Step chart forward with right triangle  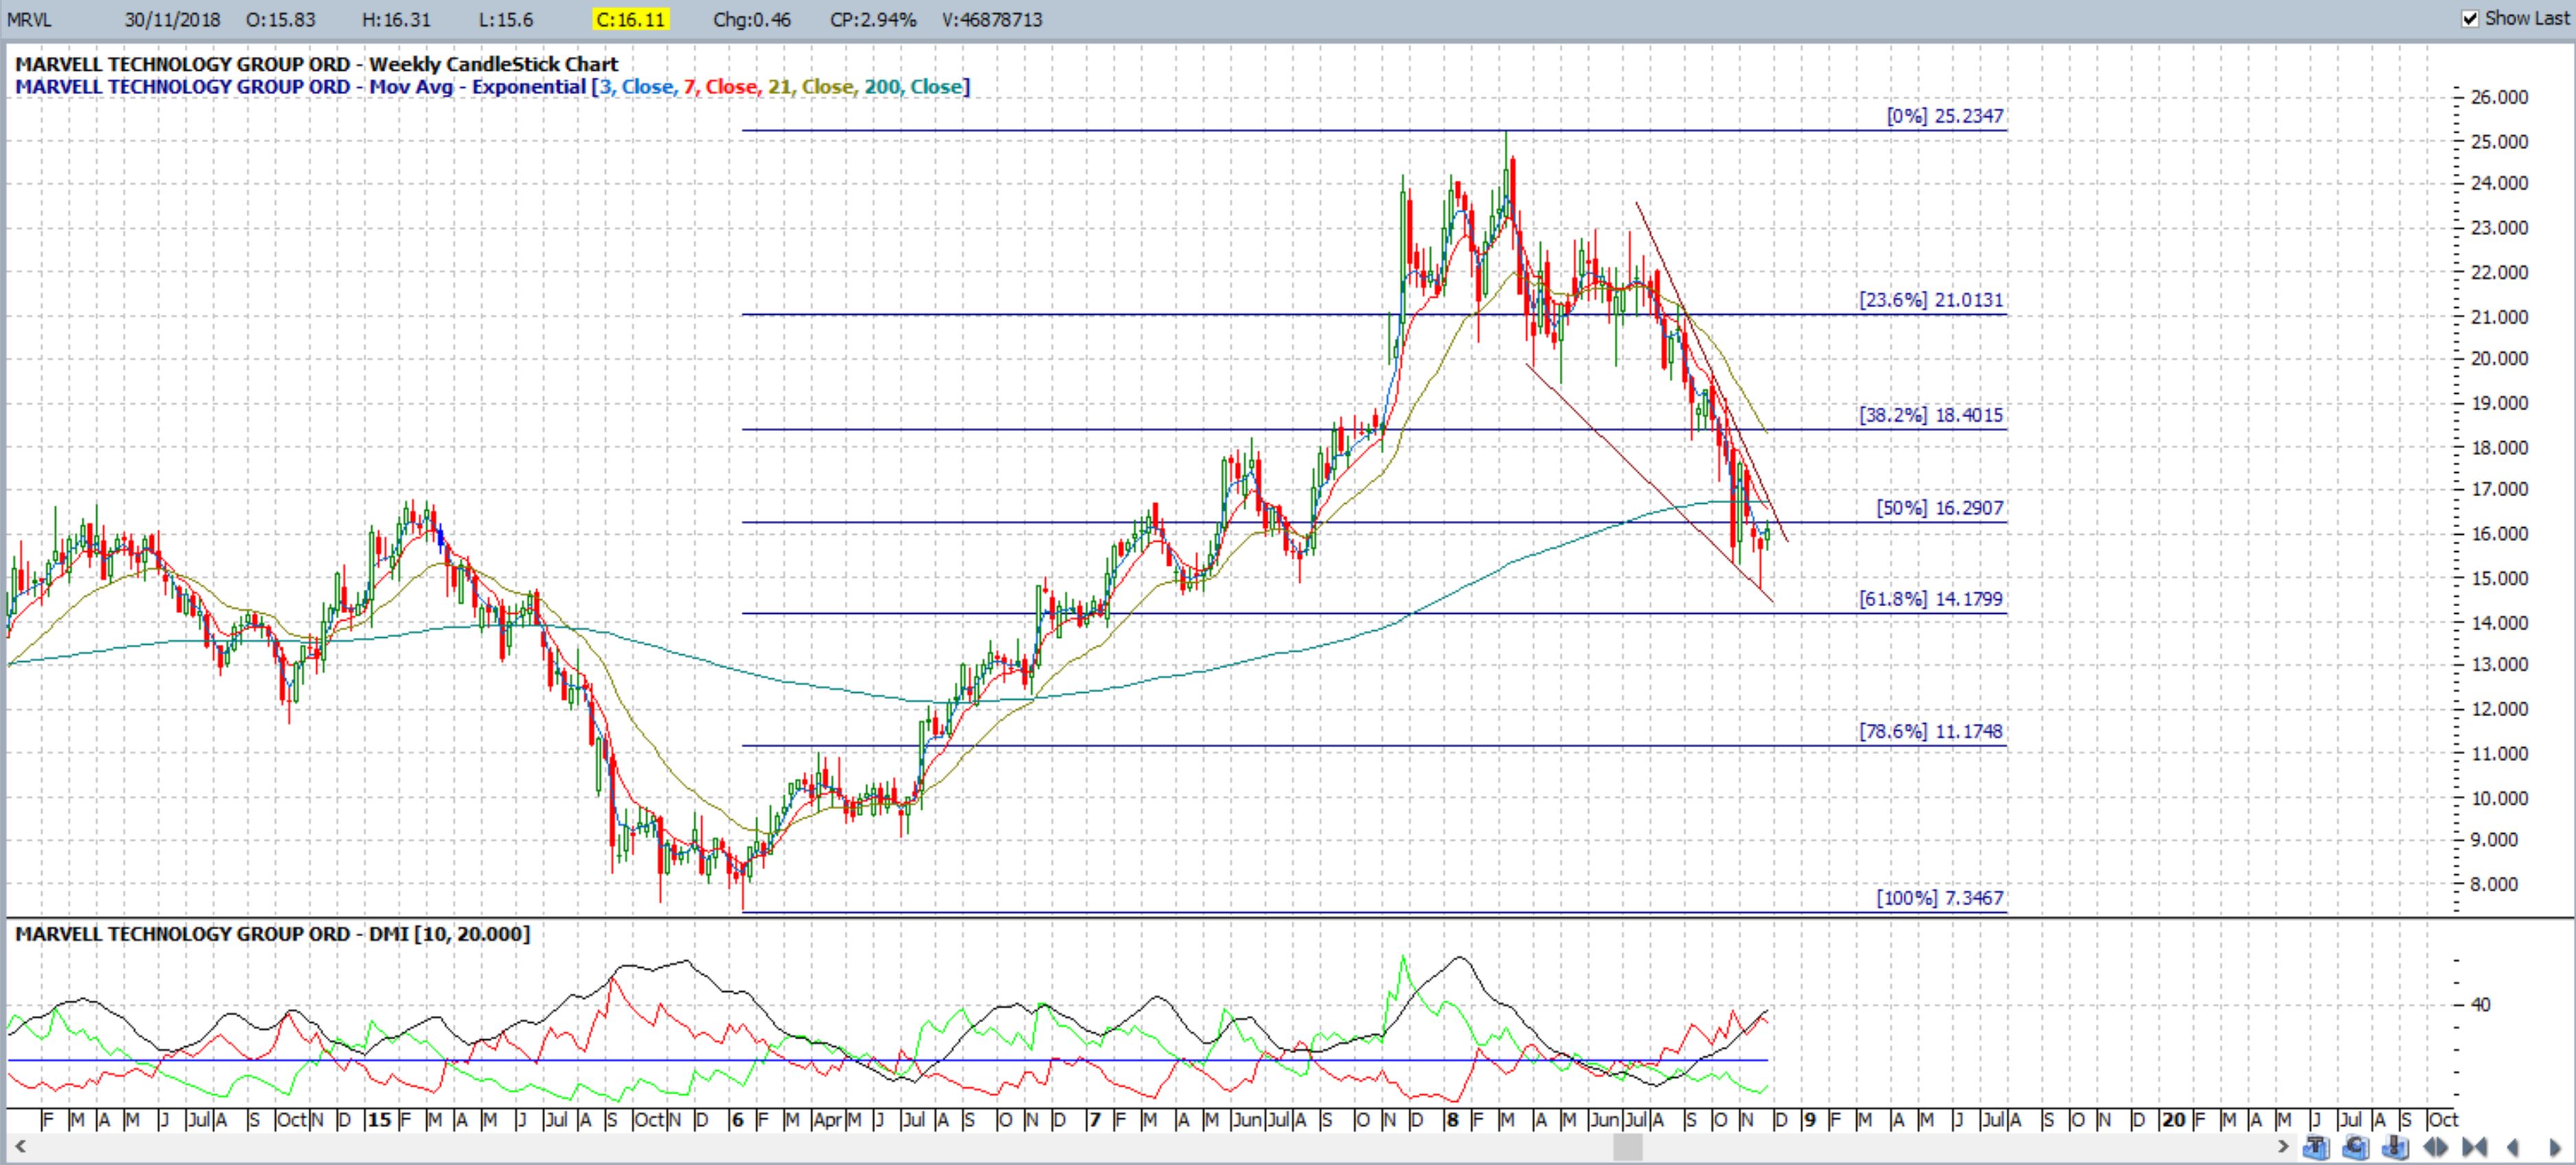point(2554,1147)
